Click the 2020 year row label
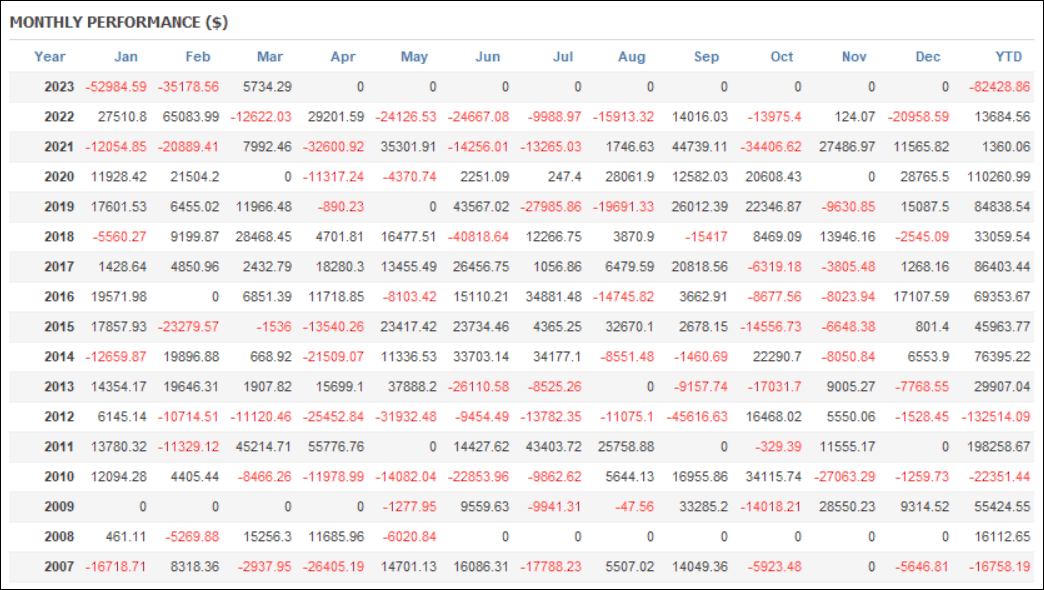 tap(59, 177)
